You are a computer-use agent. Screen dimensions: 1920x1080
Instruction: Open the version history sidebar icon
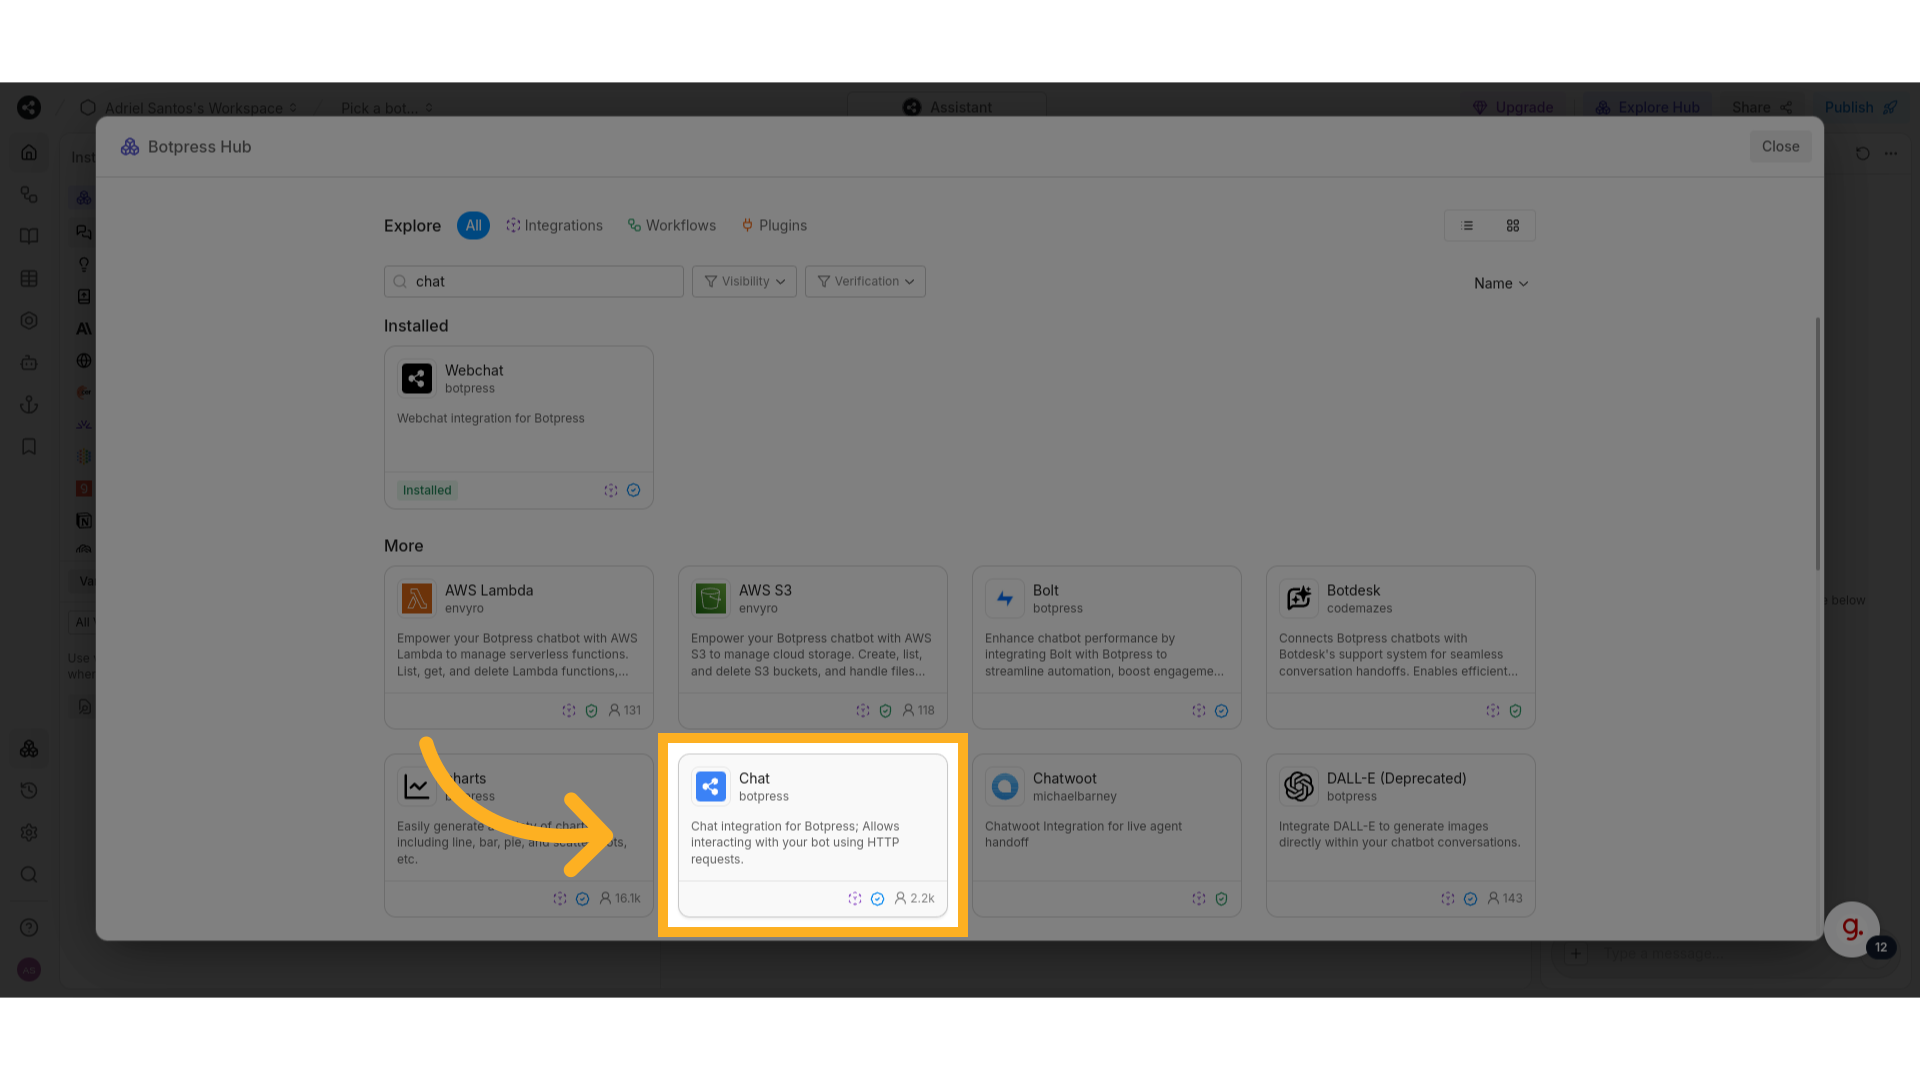(x=29, y=790)
